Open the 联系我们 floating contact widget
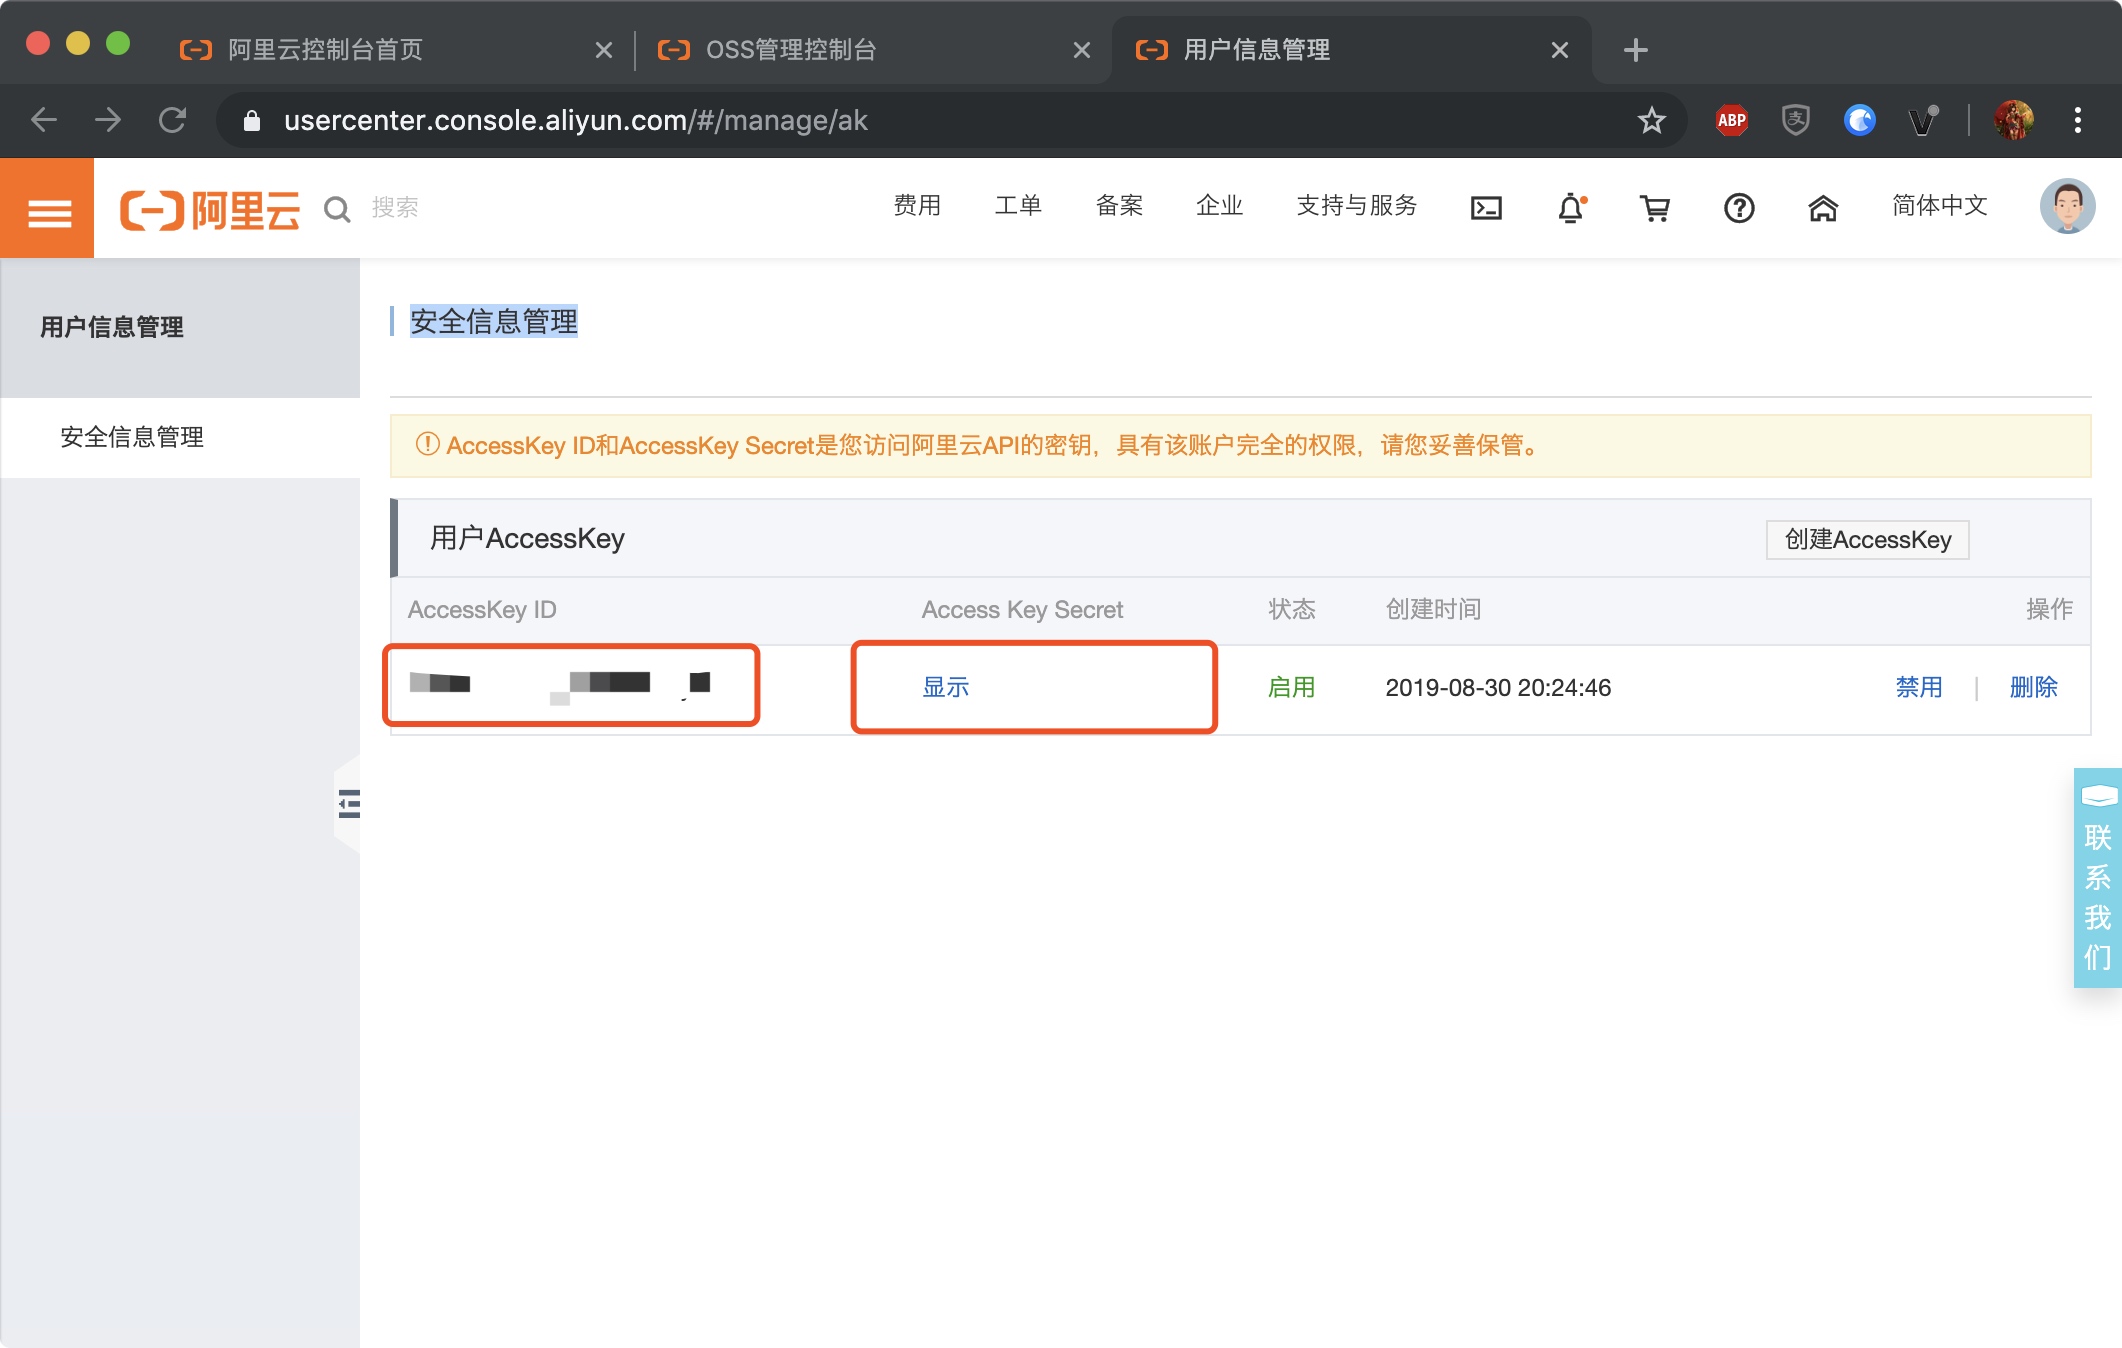 click(x=2097, y=877)
